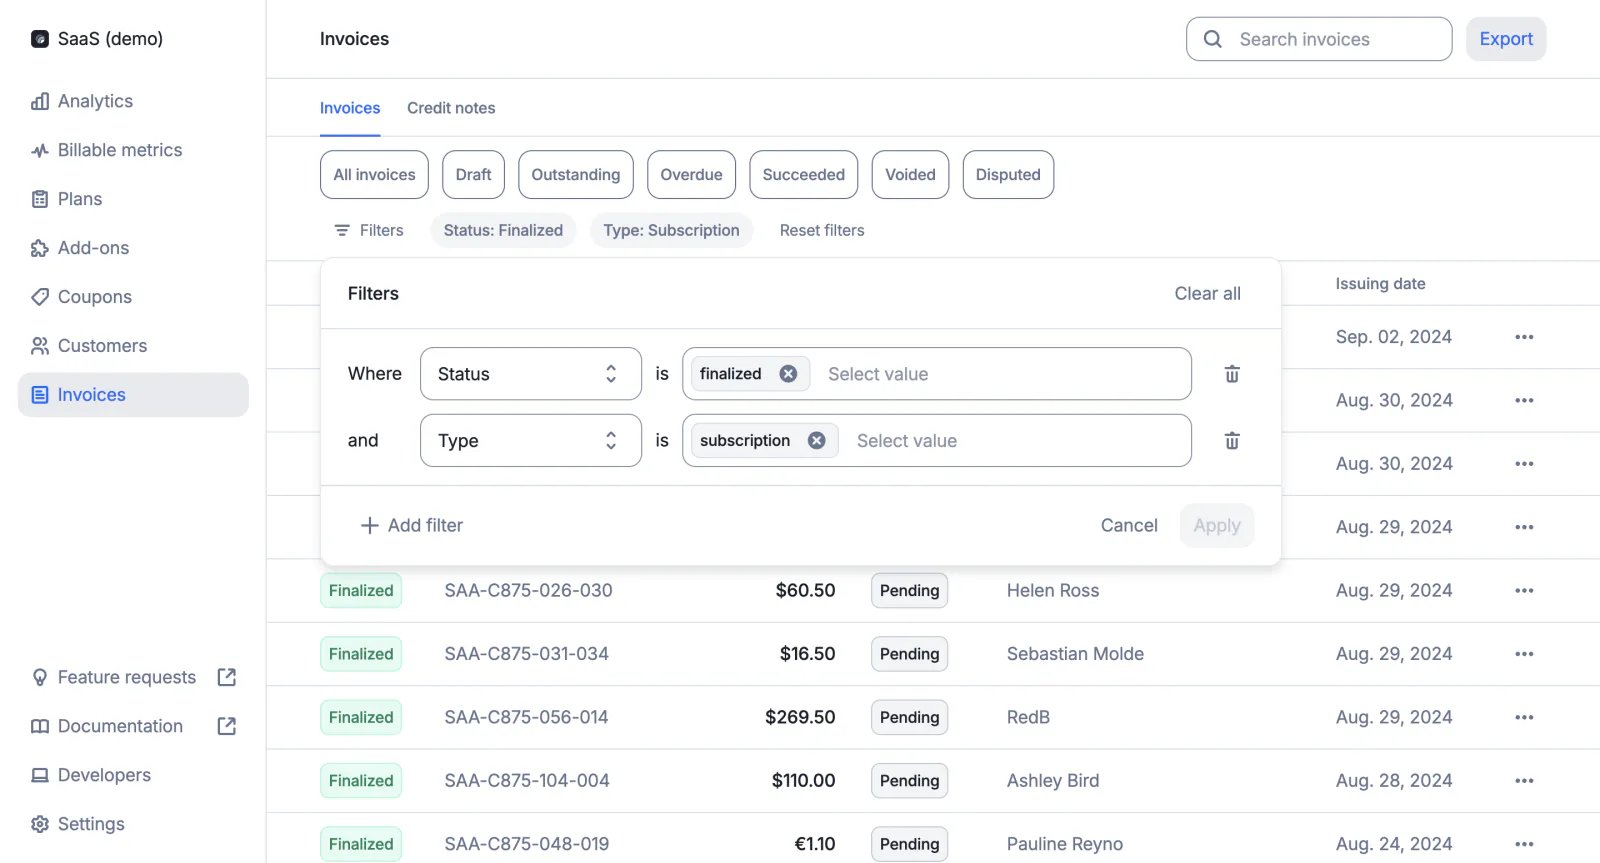The image size is (1600, 863).
Task: Open actions menu for Pauline Reyno invoice
Action: (1524, 844)
